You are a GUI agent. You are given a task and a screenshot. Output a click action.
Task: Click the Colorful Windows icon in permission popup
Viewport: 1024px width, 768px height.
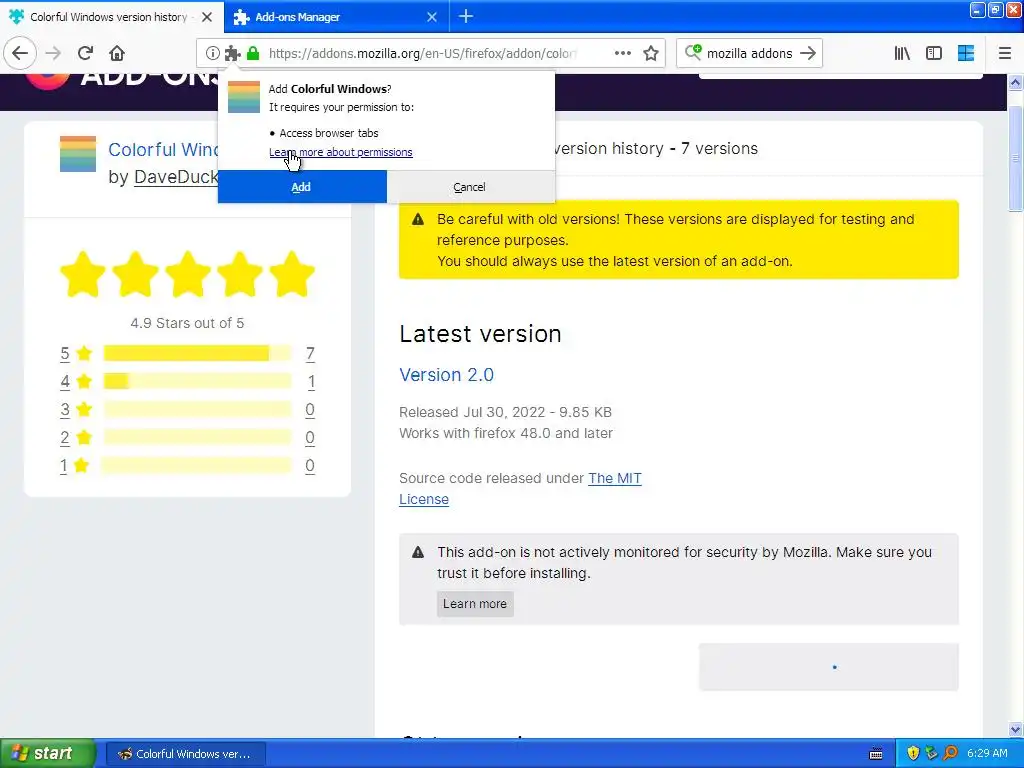click(244, 97)
